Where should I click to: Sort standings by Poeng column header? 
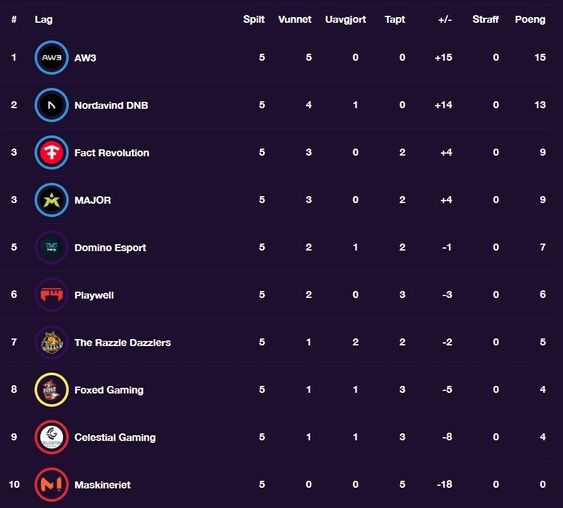click(530, 19)
